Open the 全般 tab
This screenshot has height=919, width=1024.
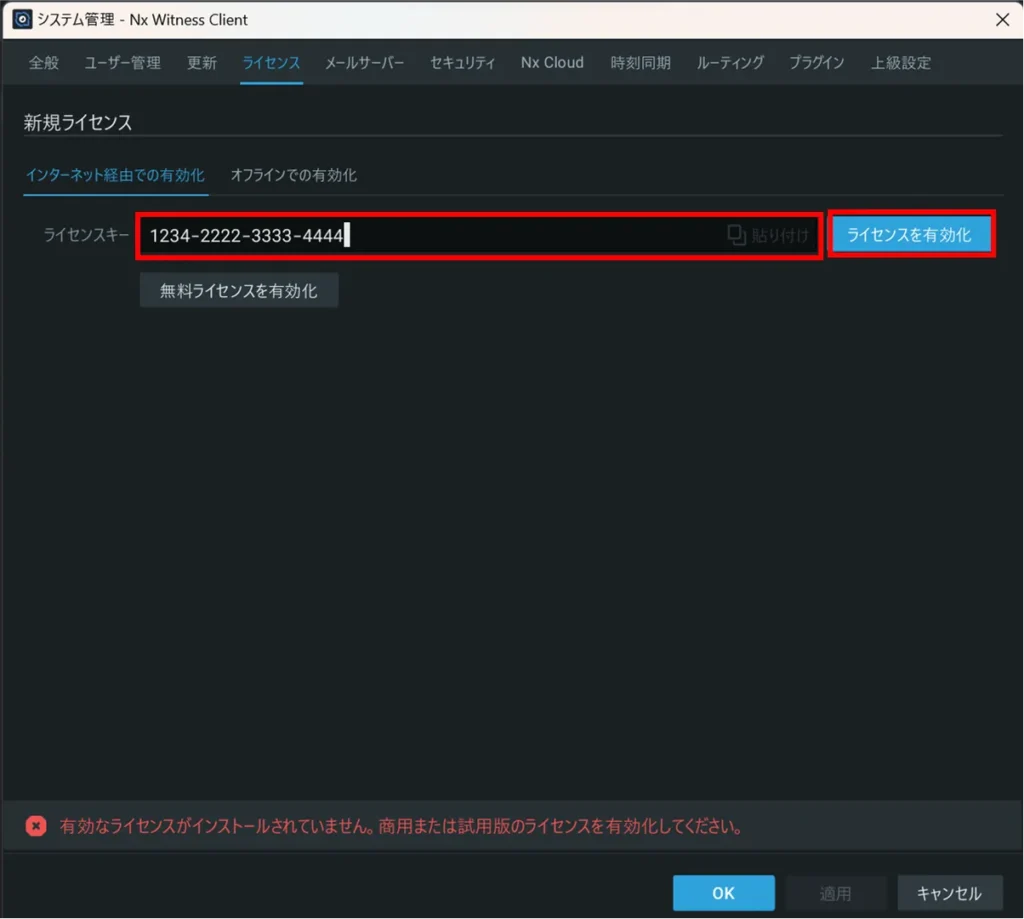click(x=44, y=62)
